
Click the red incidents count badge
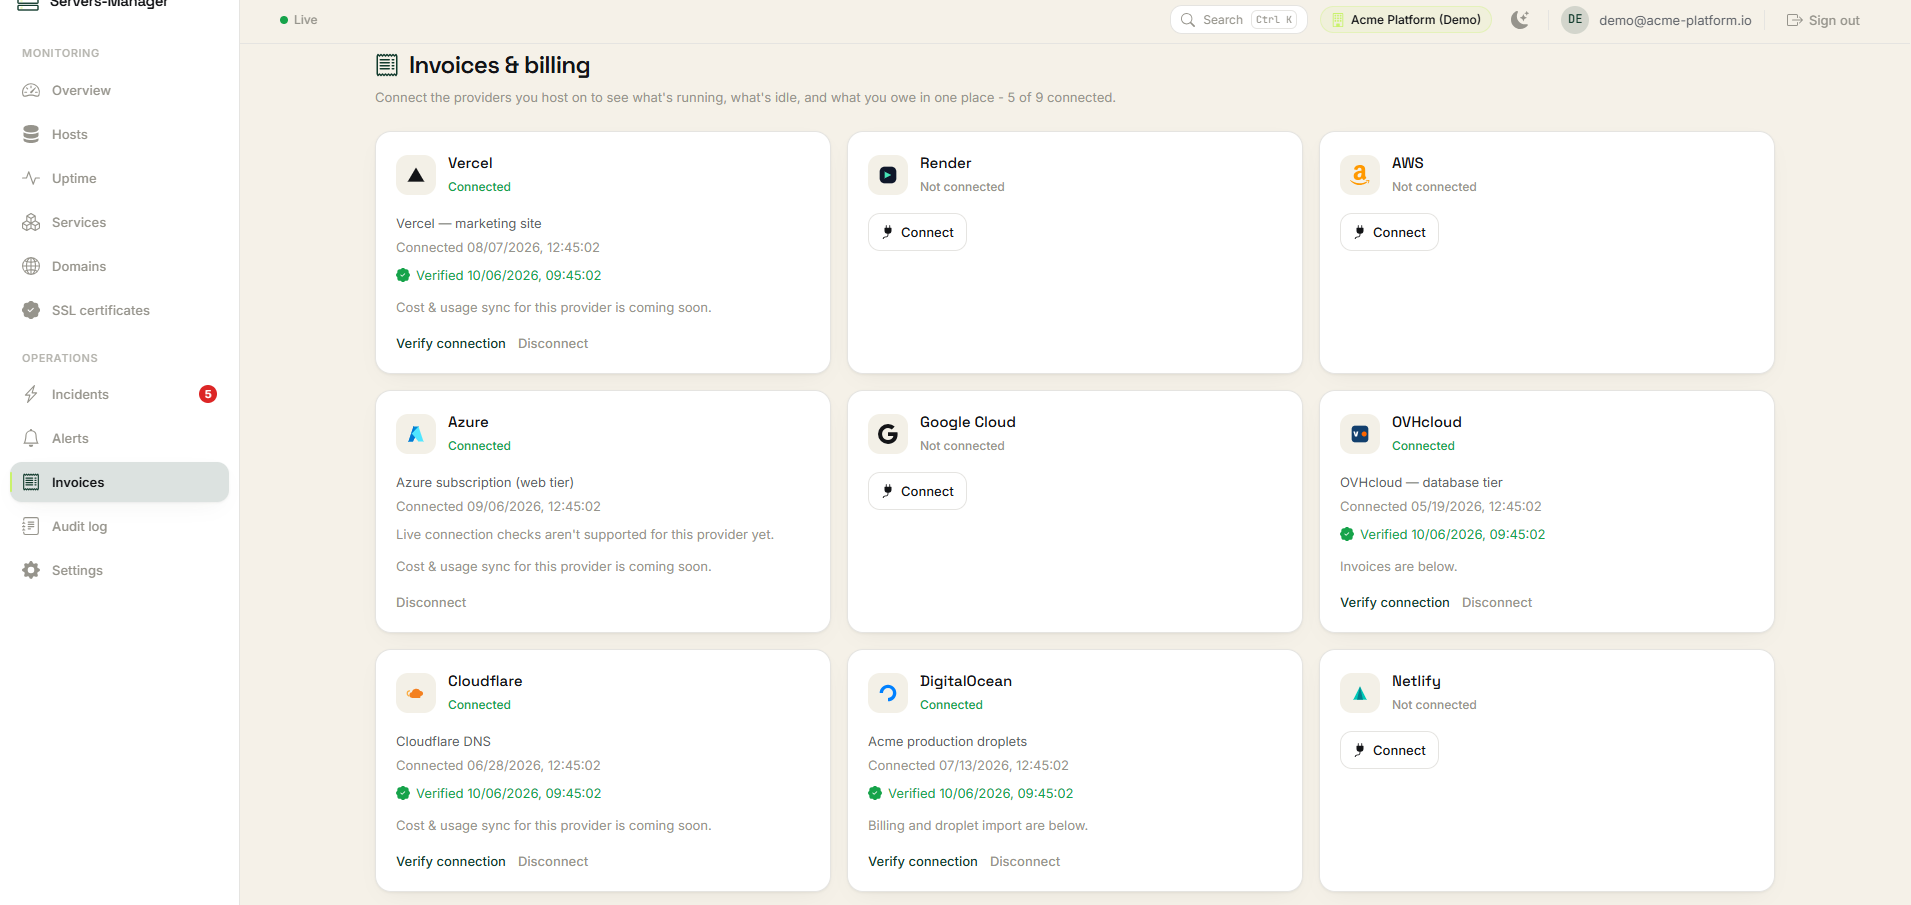click(208, 394)
